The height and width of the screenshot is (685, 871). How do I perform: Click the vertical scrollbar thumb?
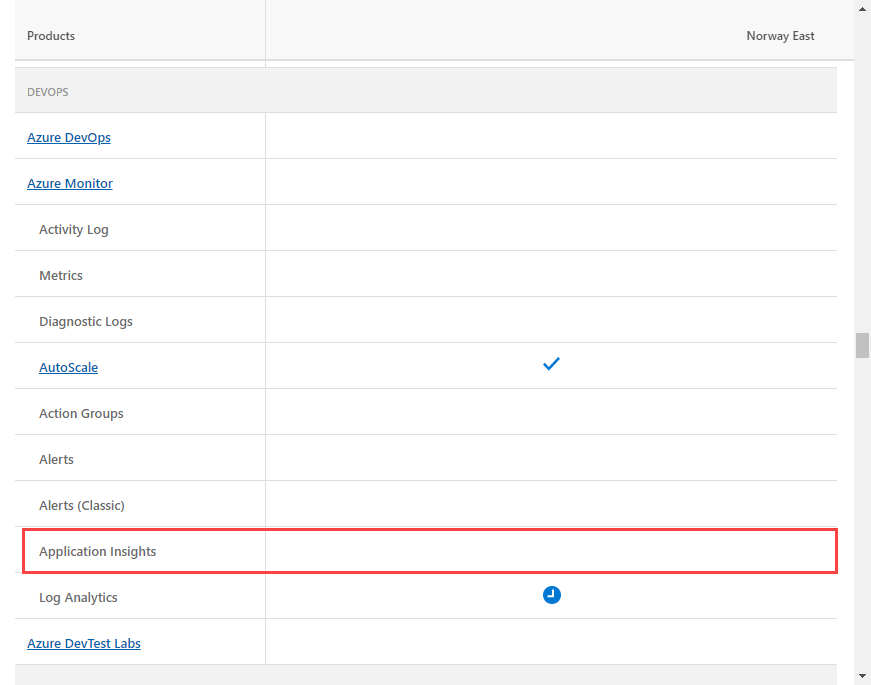coord(862,346)
